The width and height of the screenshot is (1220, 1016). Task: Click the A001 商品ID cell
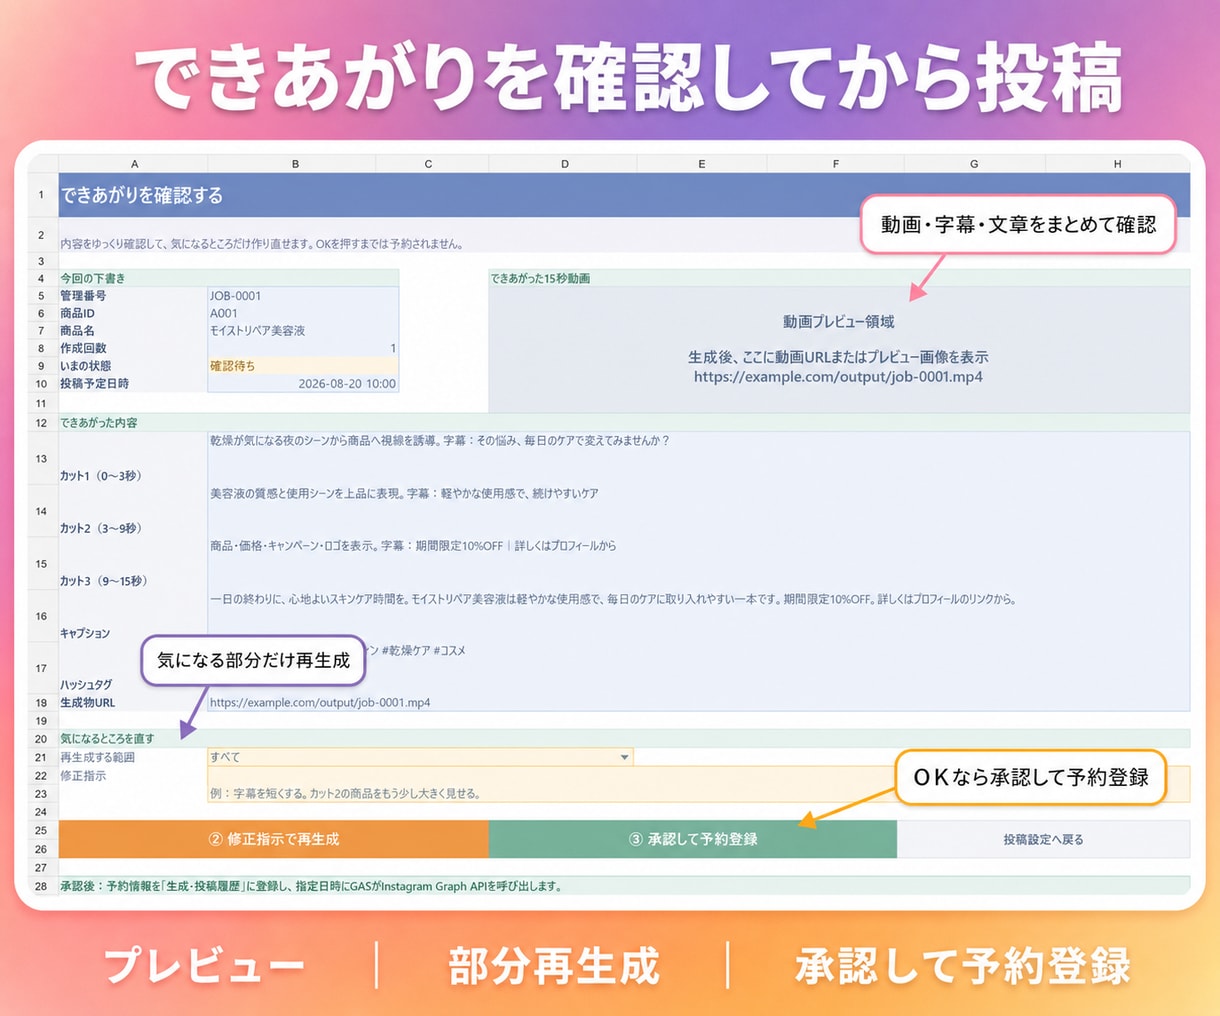(303, 313)
